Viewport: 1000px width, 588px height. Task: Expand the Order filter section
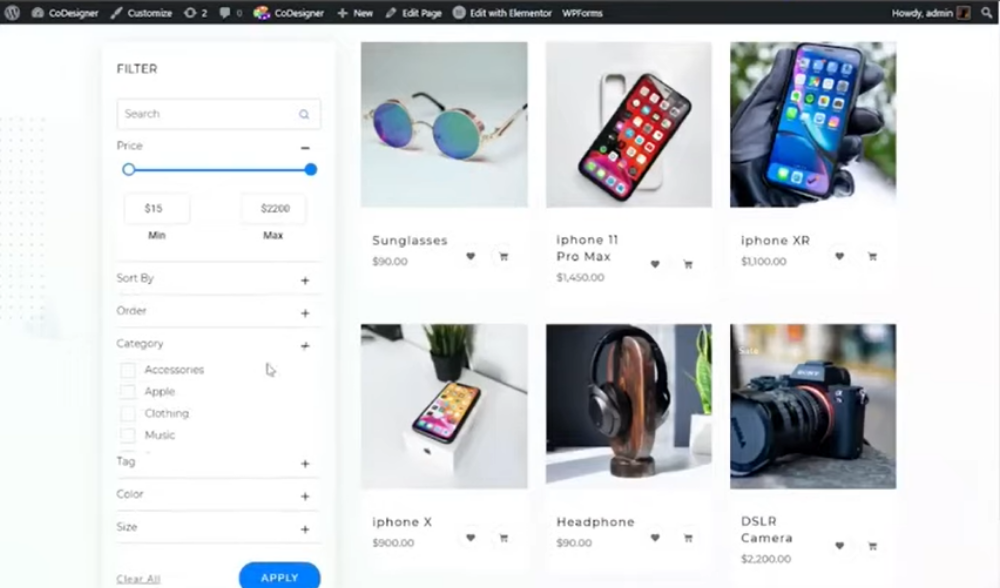point(305,313)
